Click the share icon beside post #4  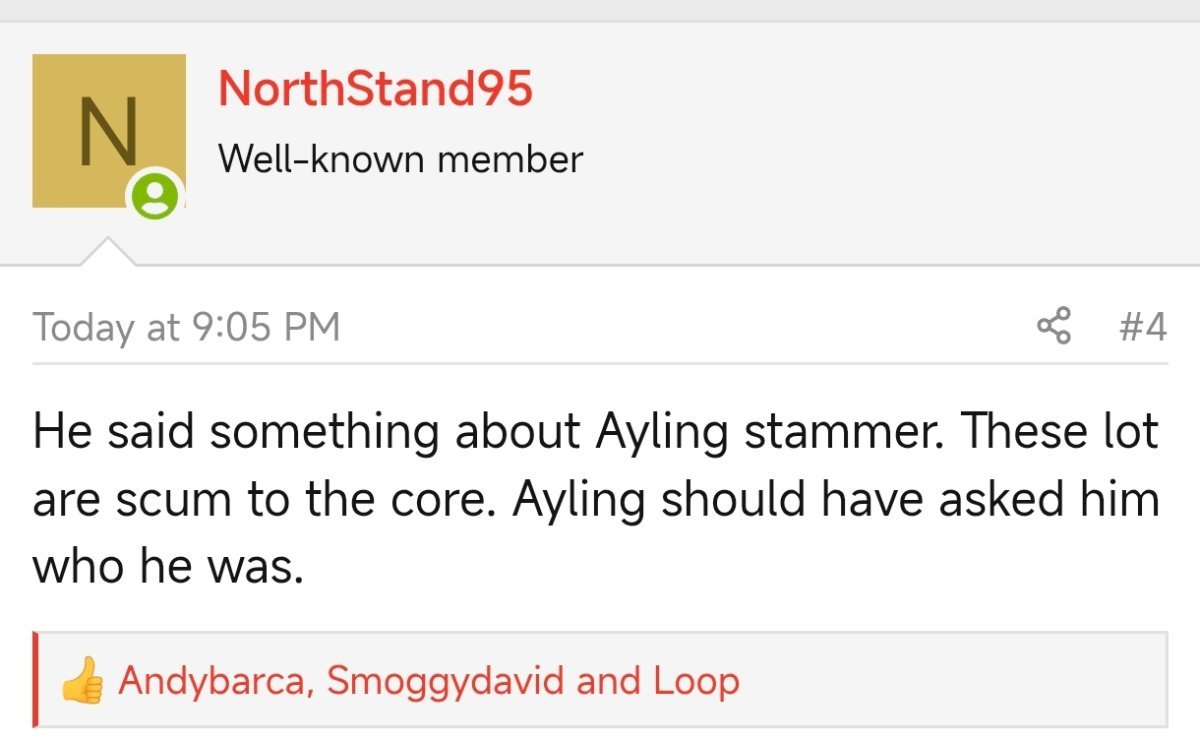[1053, 327]
